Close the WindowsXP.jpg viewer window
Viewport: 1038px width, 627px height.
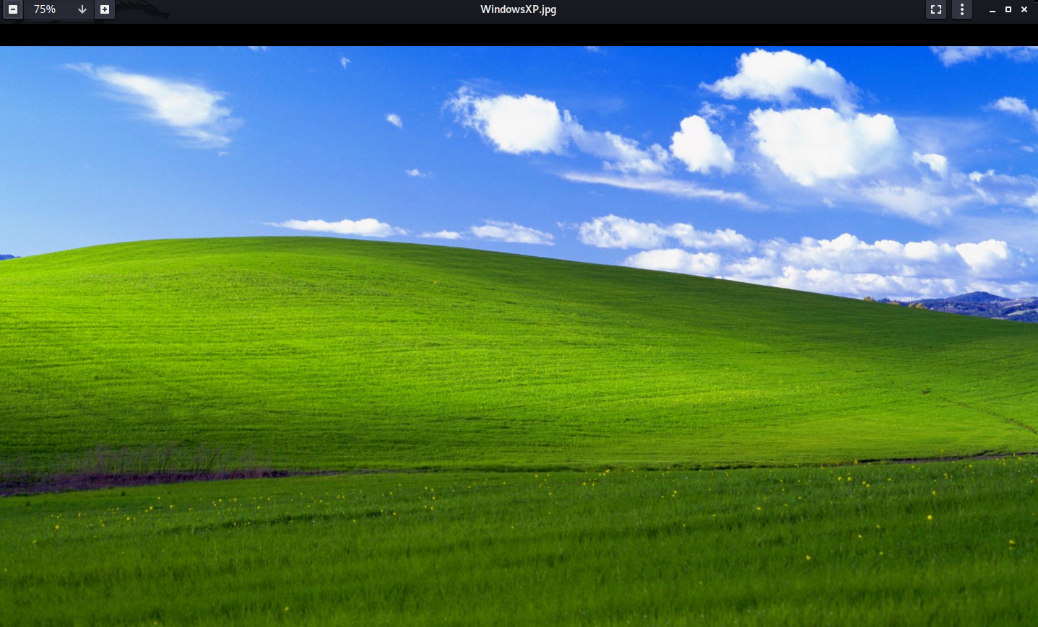click(1022, 10)
